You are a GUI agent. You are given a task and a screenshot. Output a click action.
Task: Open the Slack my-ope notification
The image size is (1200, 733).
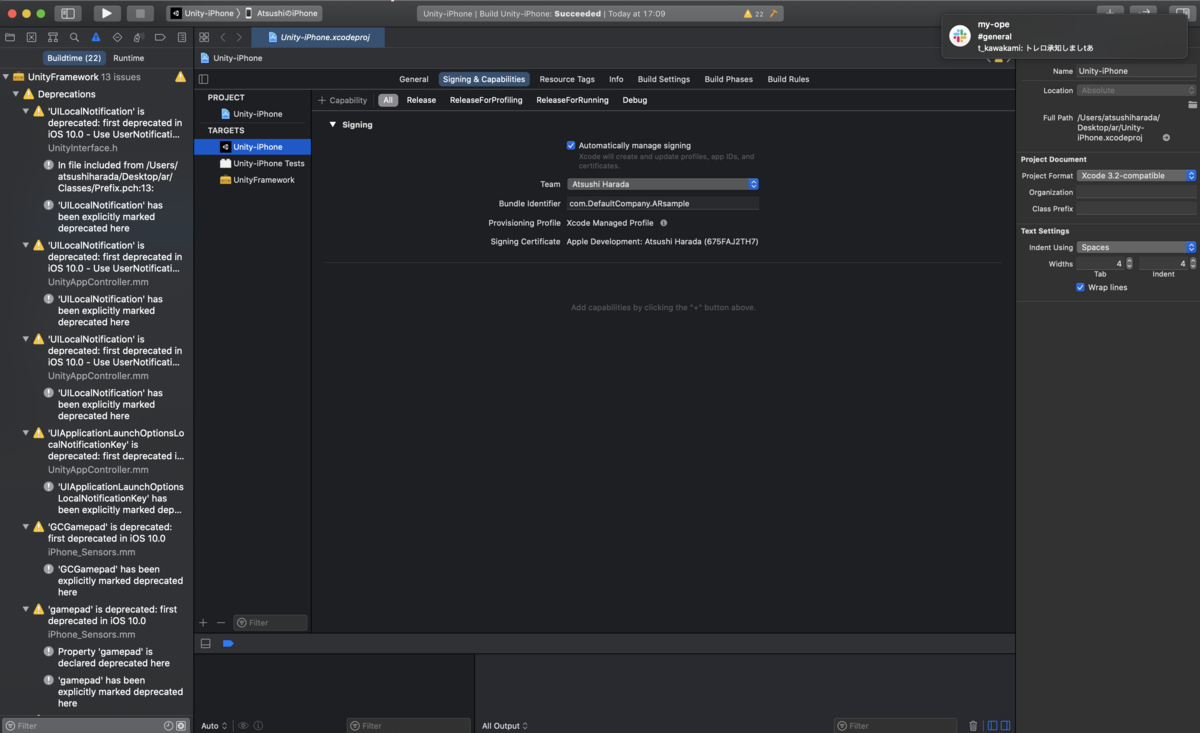click(1064, 36)
